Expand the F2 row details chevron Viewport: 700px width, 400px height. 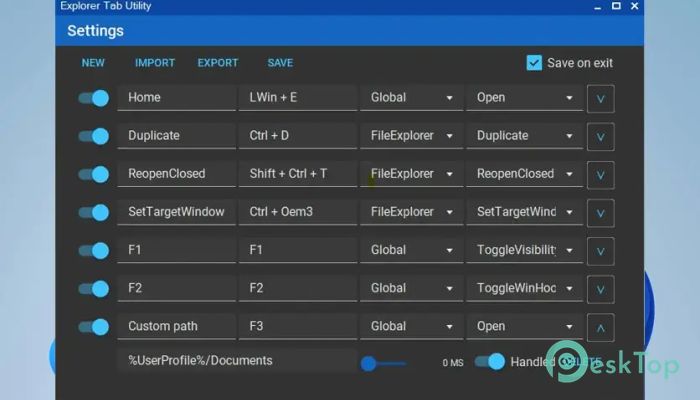pyautogui.click(x=600, y=289)
